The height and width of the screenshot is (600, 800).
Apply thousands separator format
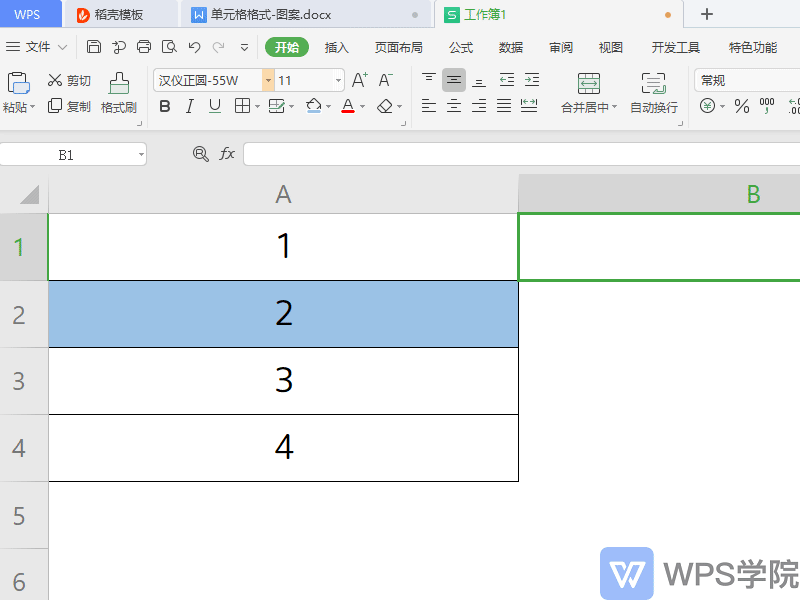coord(767,106)
